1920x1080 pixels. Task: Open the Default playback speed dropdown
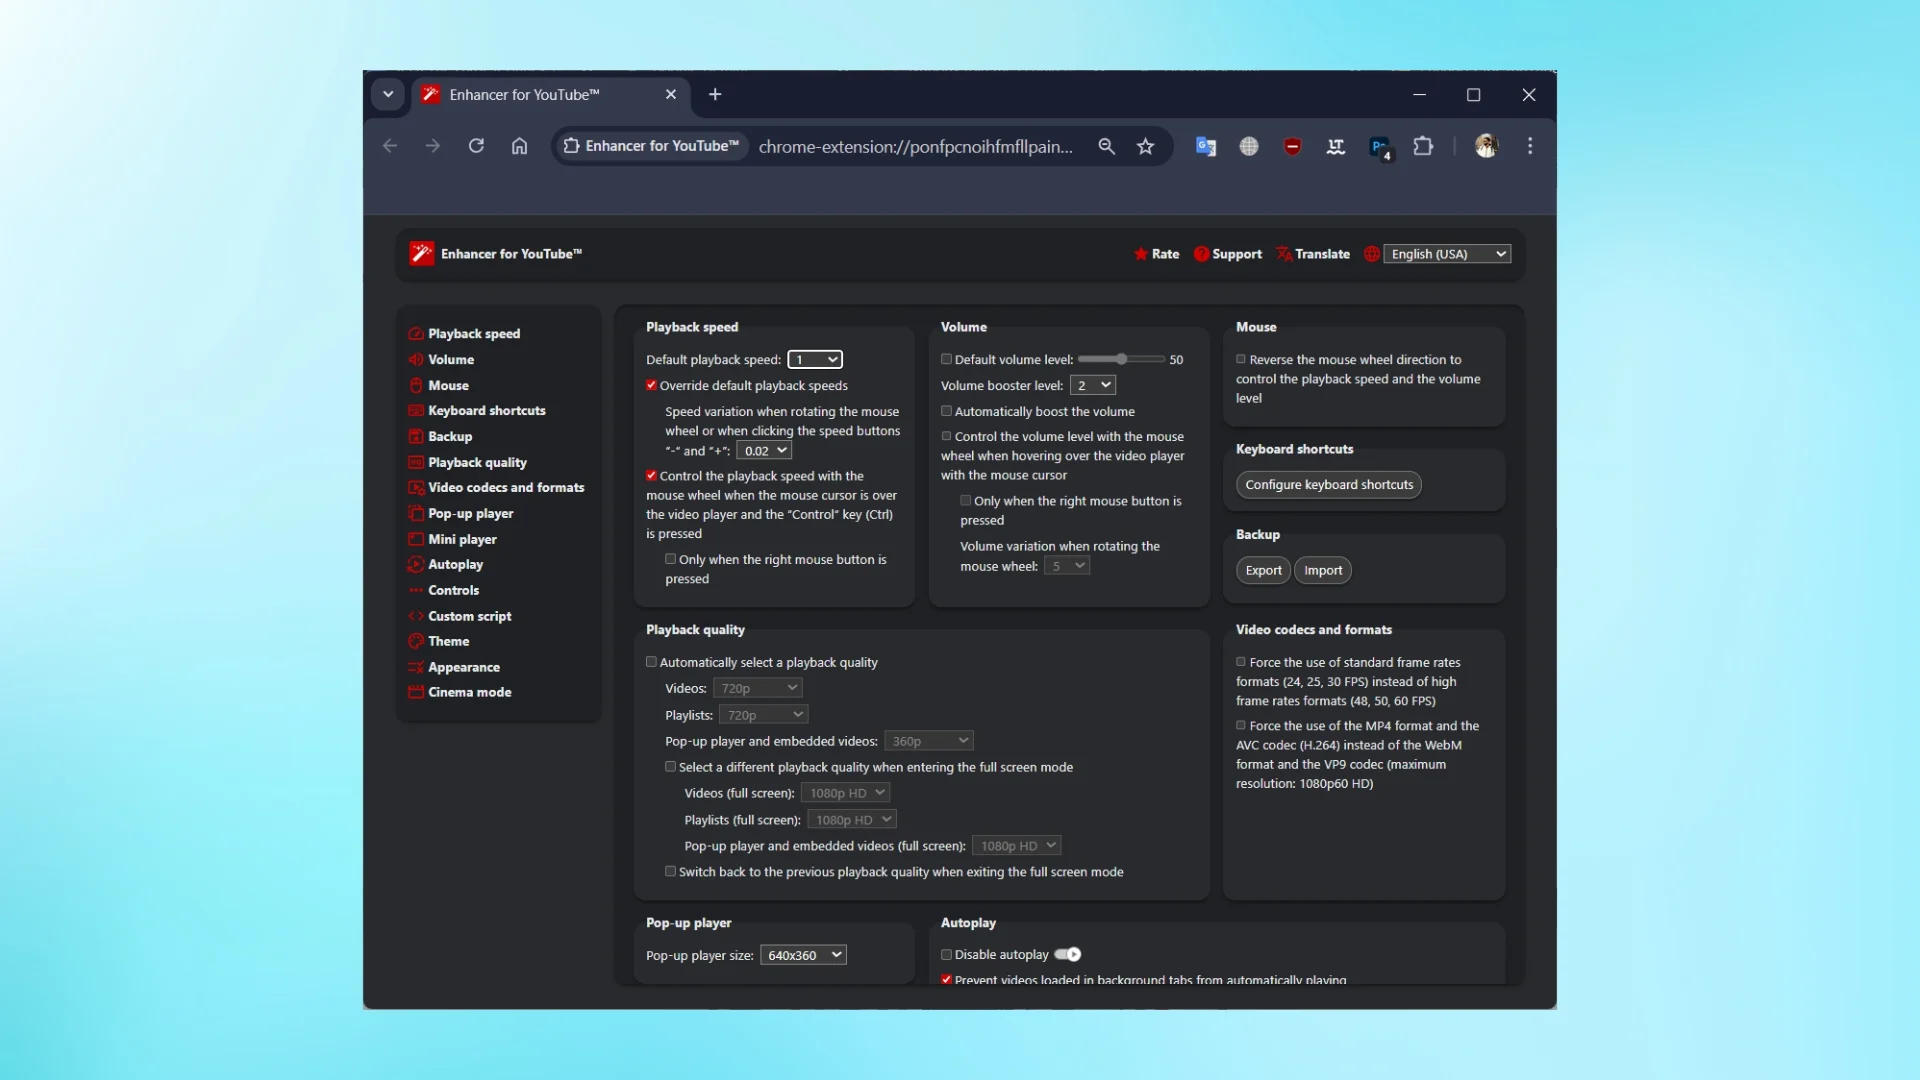(815, 359)
